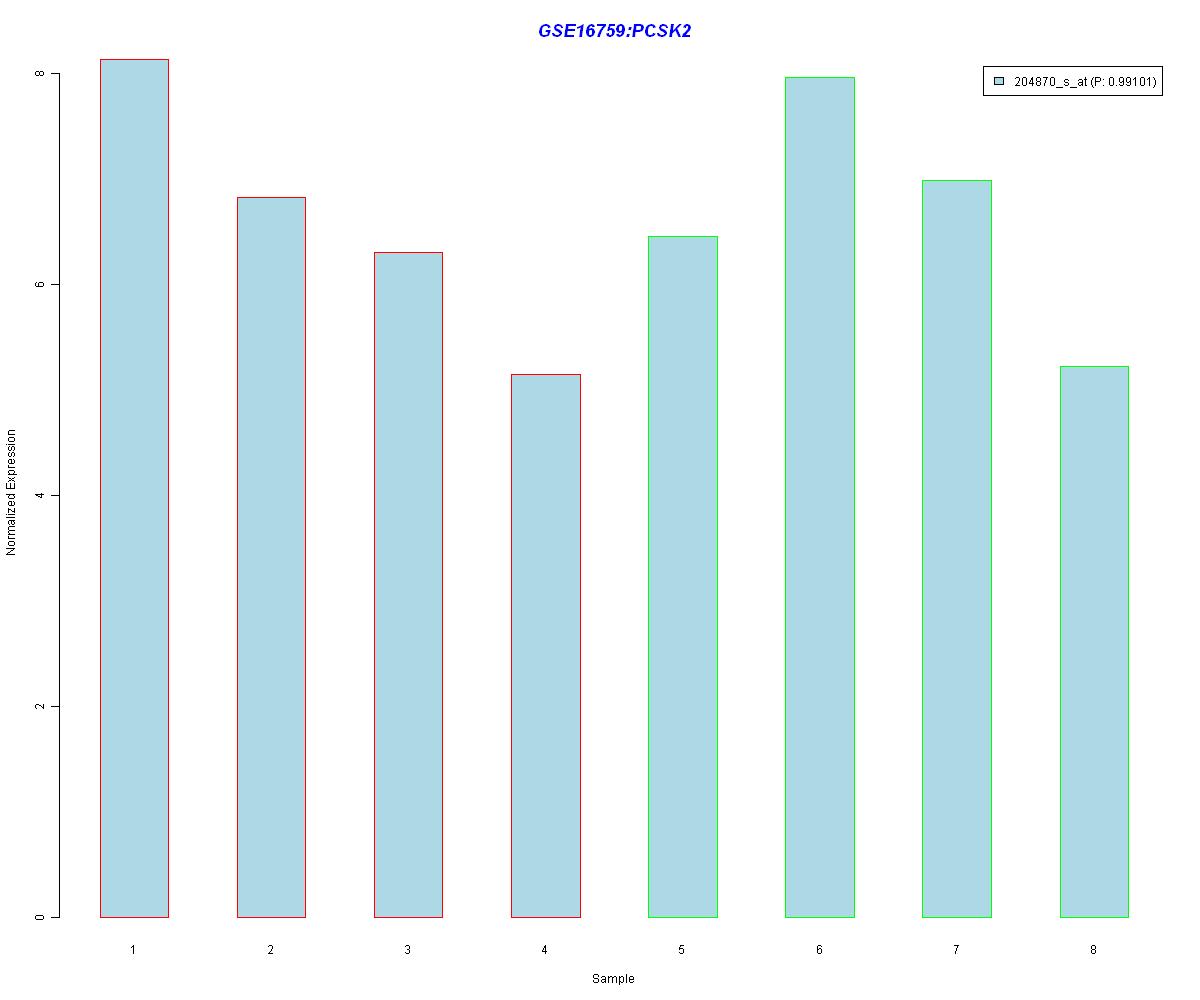This screenshot has height=1000, width=1200.
Task: Click x-axis tick label 2
Action: (271, 949)
